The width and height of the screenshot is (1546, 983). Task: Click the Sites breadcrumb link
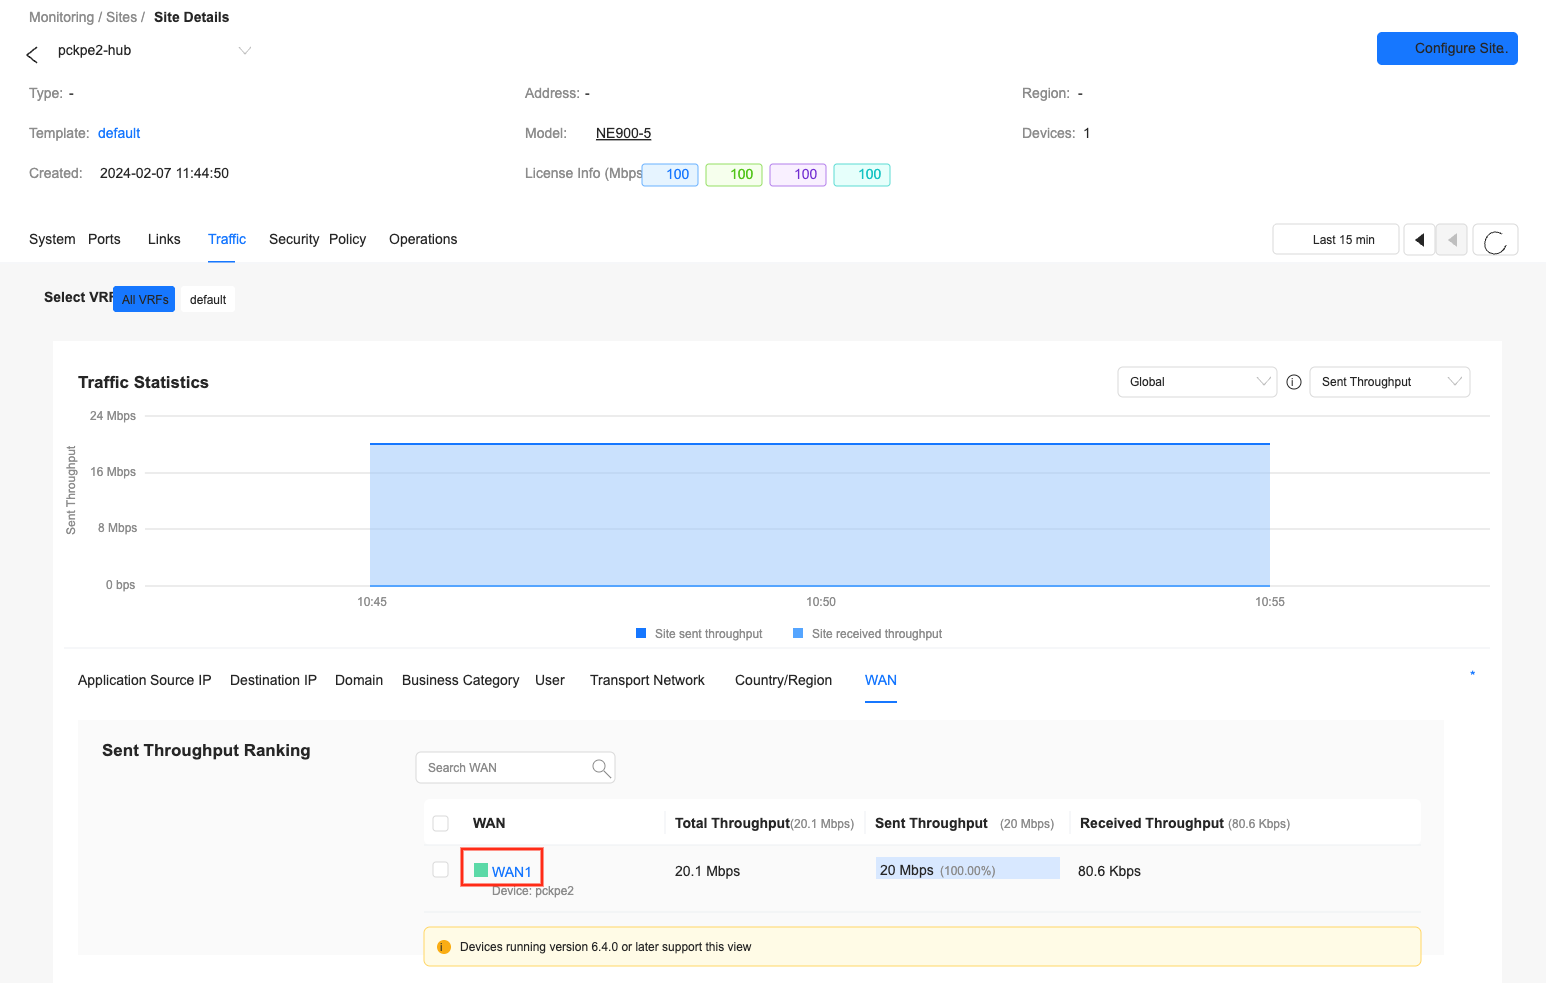click(x=121, y=17)
